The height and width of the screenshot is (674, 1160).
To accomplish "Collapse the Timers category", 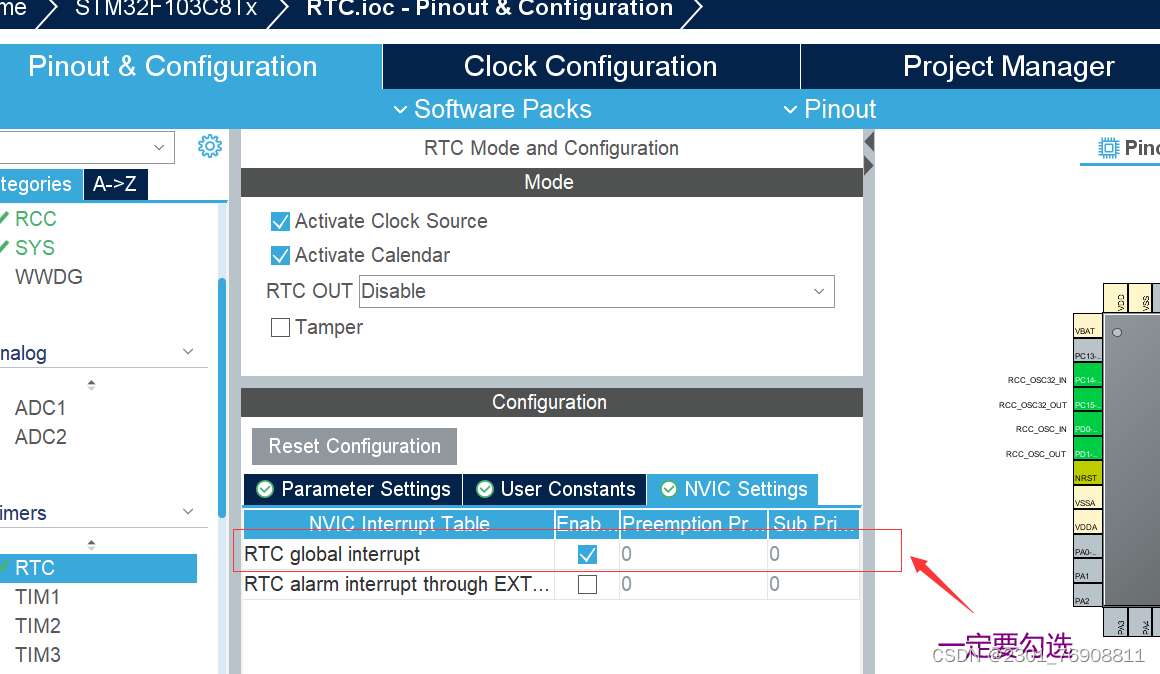I will tap(188, 512).
